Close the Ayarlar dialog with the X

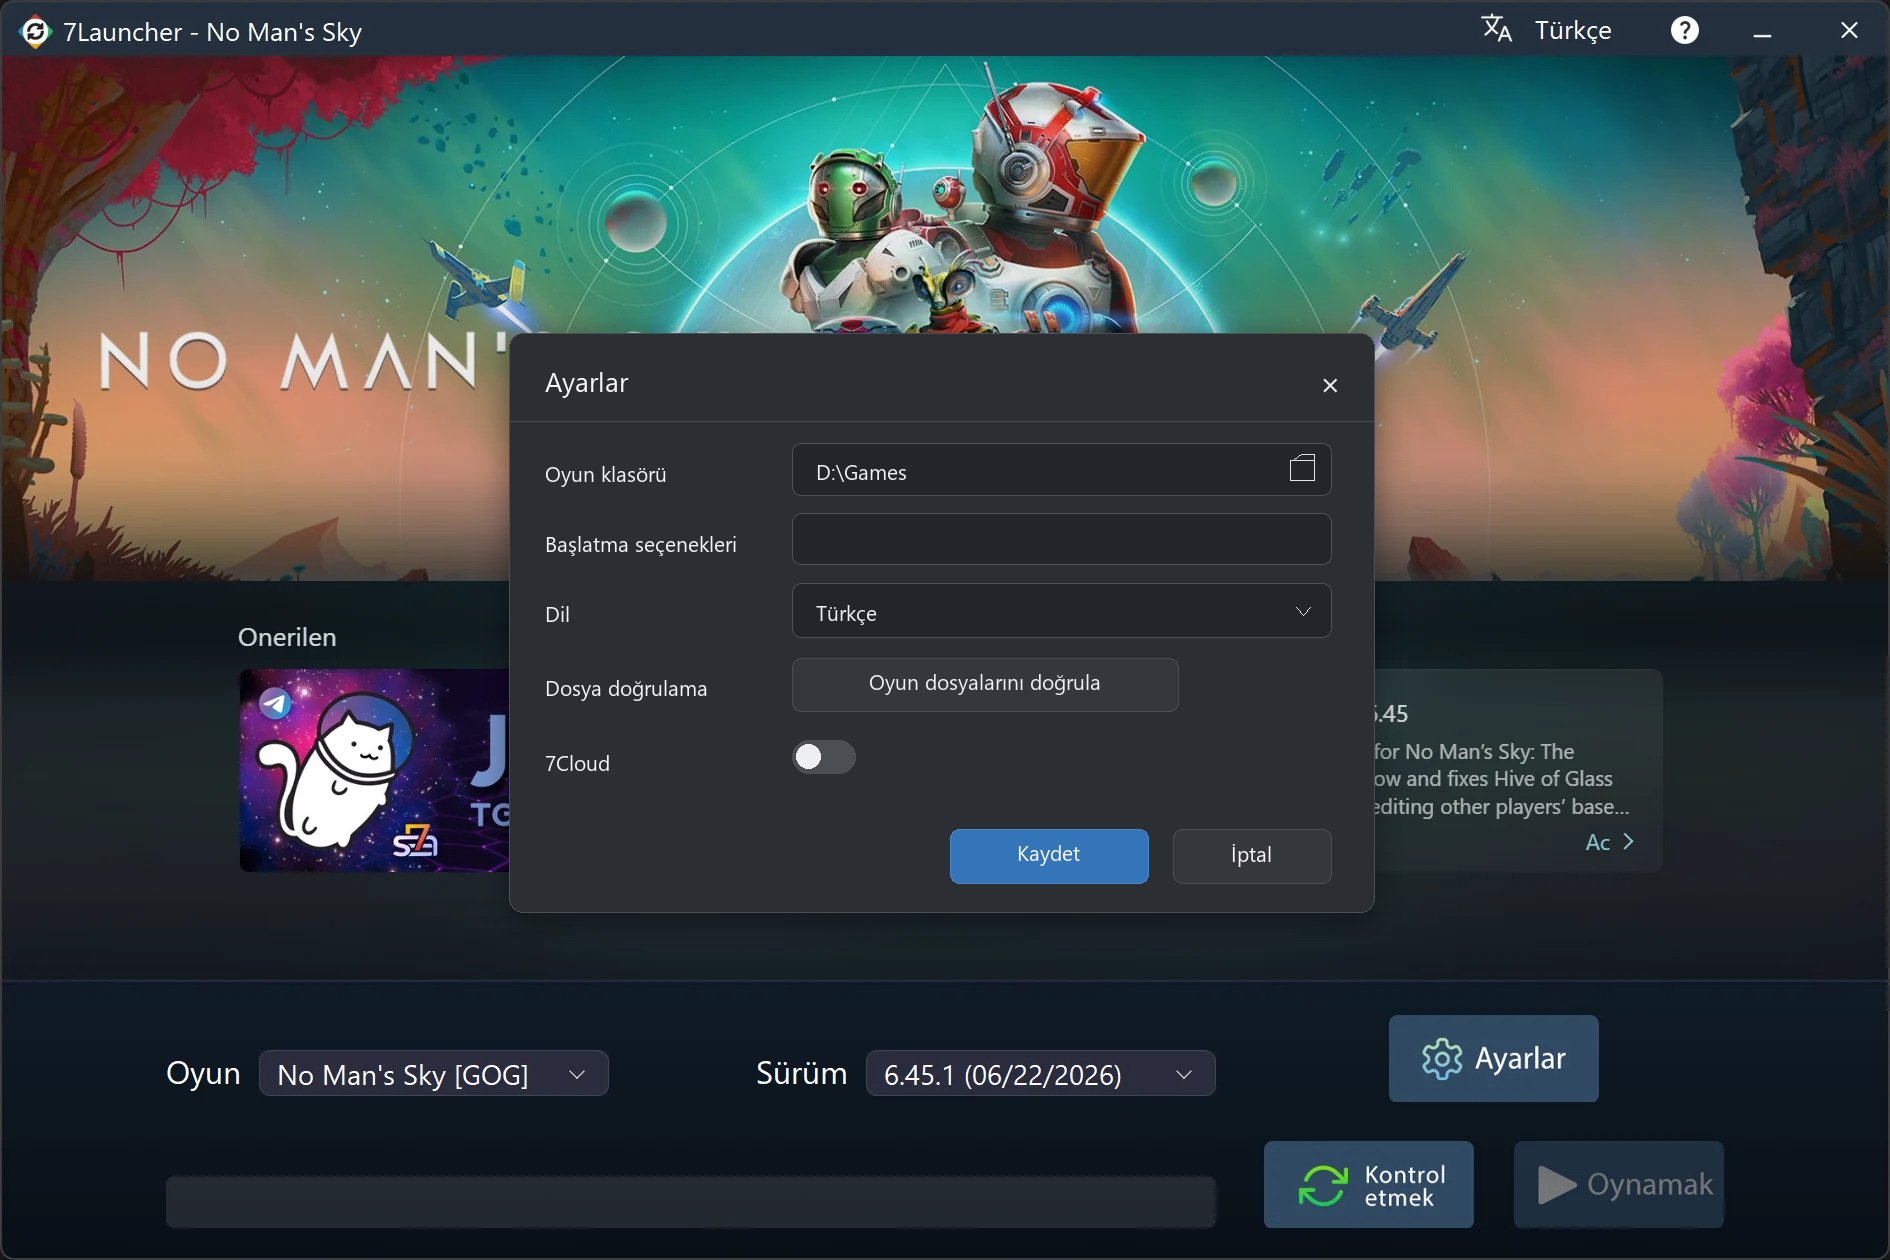[1330, 386]
